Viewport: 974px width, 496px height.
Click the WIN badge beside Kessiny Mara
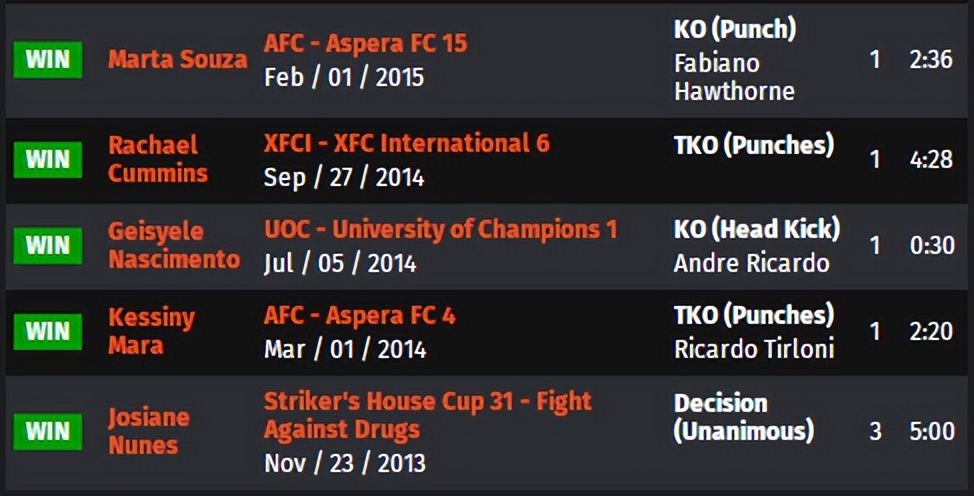pyautogui.click(x=47, y=331)
